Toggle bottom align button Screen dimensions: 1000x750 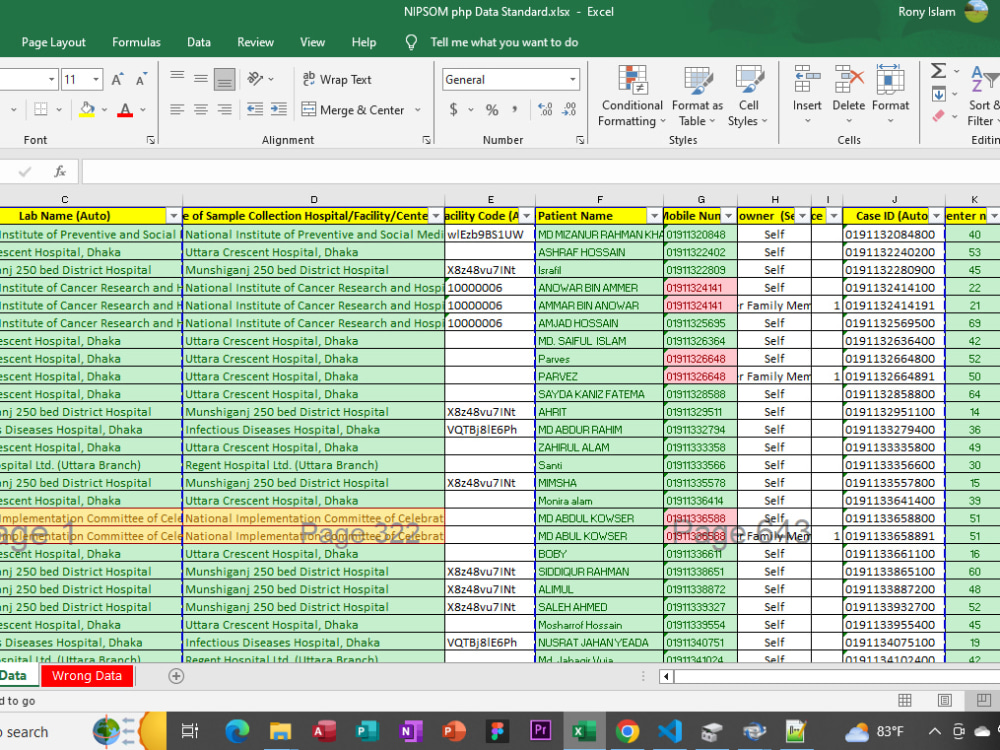[x=224, y=80]
